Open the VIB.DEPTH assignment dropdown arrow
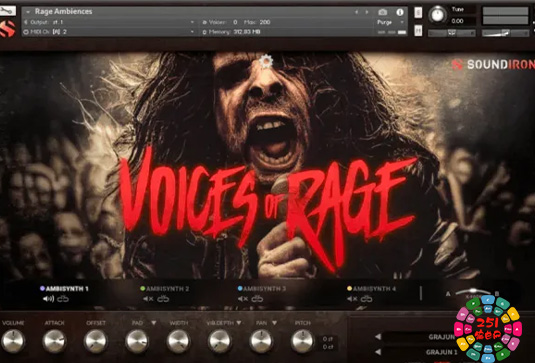 (x=238, y=323)
